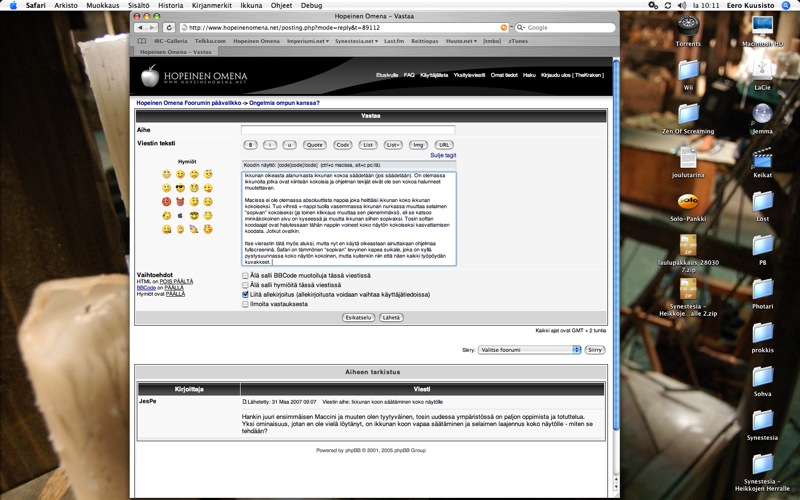Image resolution: width=800 pixels, height=500 pixels.
Task: Click the orange RSS icon in address bar
Action: tap(504, 28)
